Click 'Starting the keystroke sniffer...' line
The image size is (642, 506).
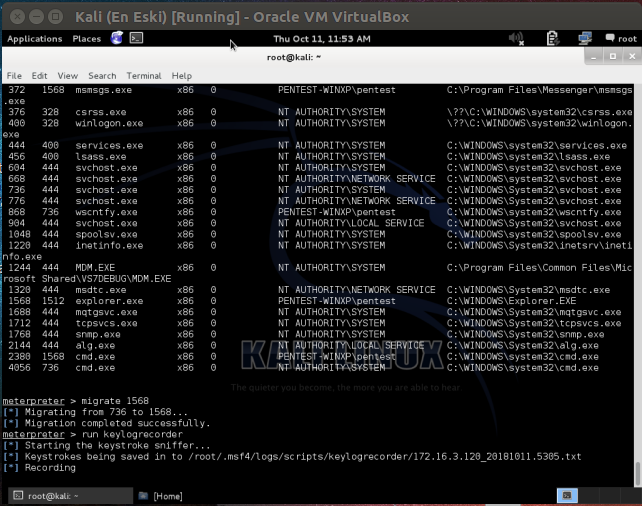click(118, 445)
